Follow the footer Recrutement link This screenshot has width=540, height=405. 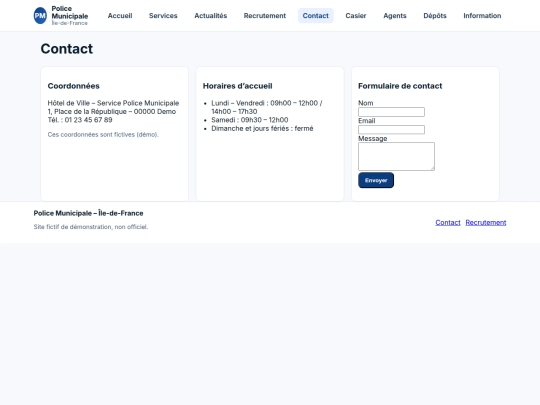[486, 222]
